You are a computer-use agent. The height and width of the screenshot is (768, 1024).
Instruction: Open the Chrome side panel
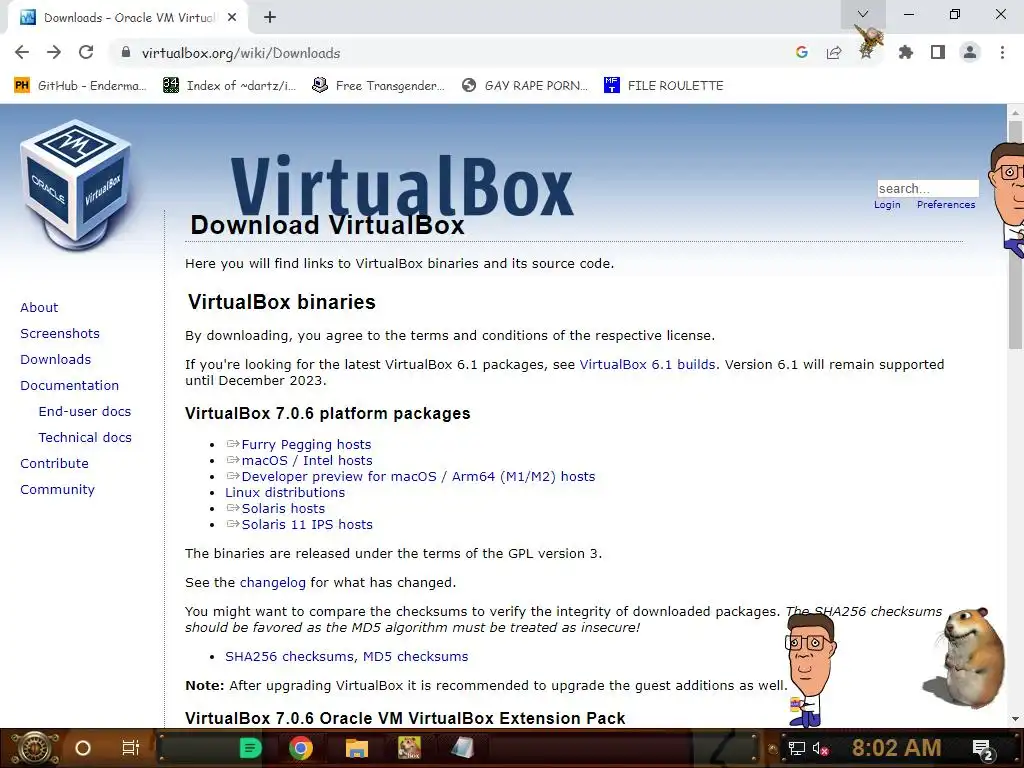[x=938, y=52]
